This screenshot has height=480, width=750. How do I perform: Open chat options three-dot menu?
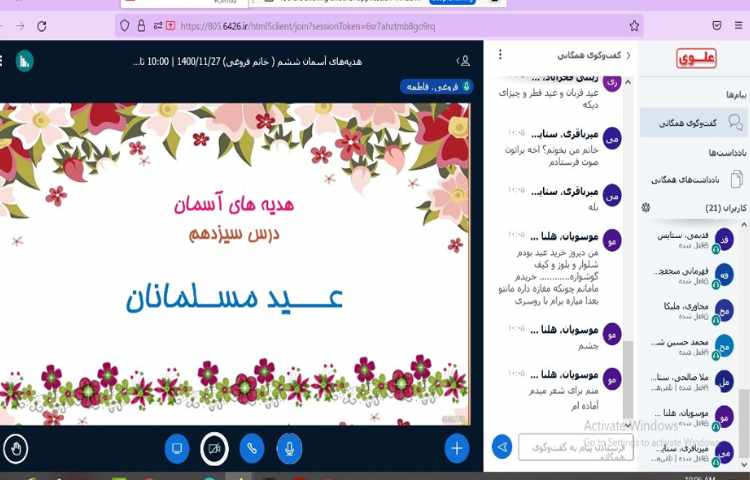500,55
